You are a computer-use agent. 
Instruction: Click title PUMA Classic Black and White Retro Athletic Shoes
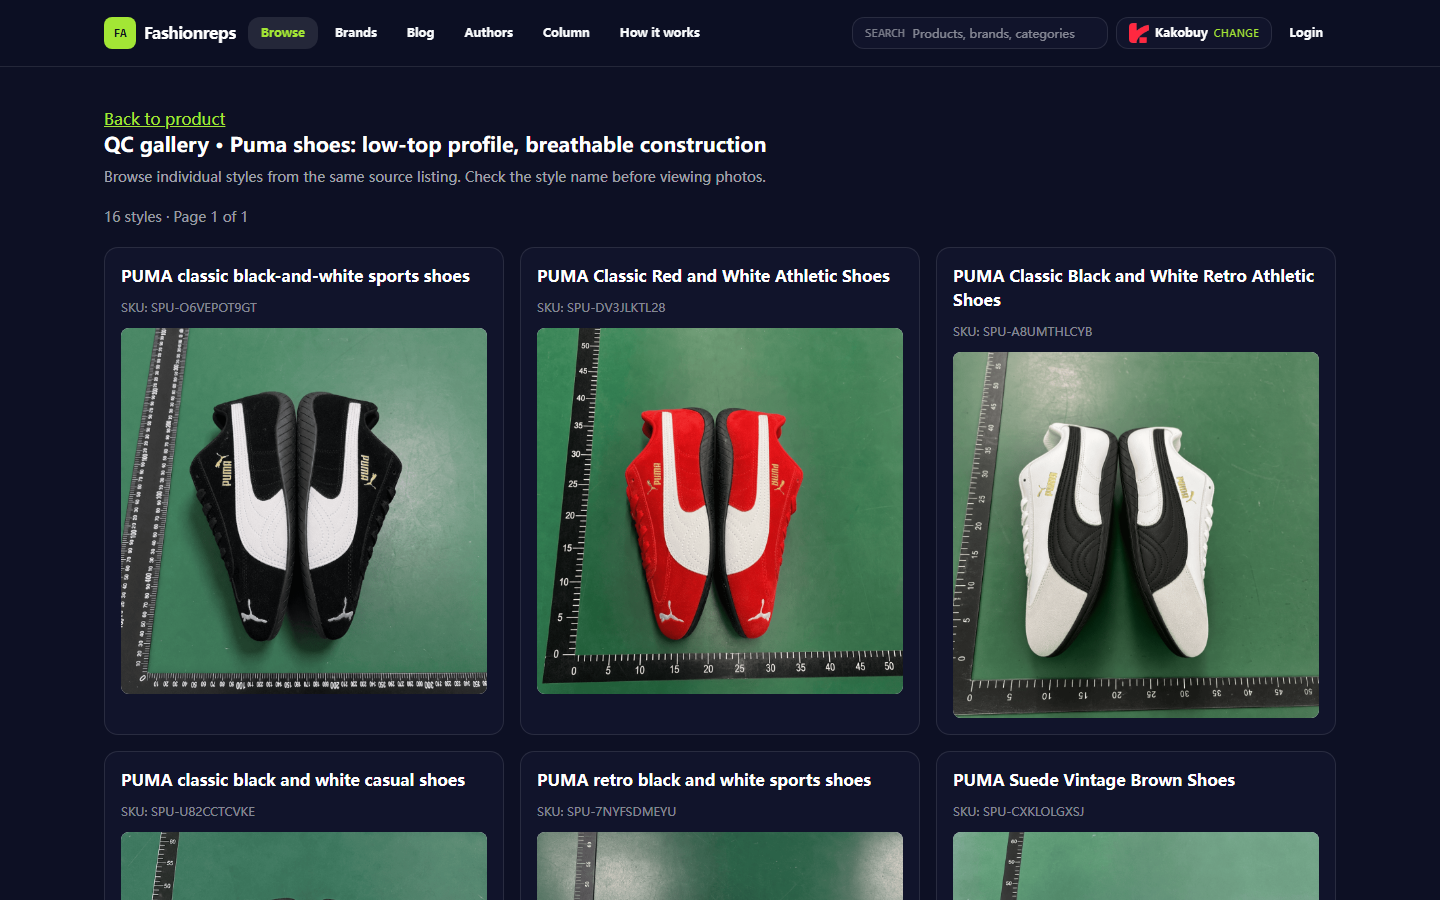[1134, 288]
